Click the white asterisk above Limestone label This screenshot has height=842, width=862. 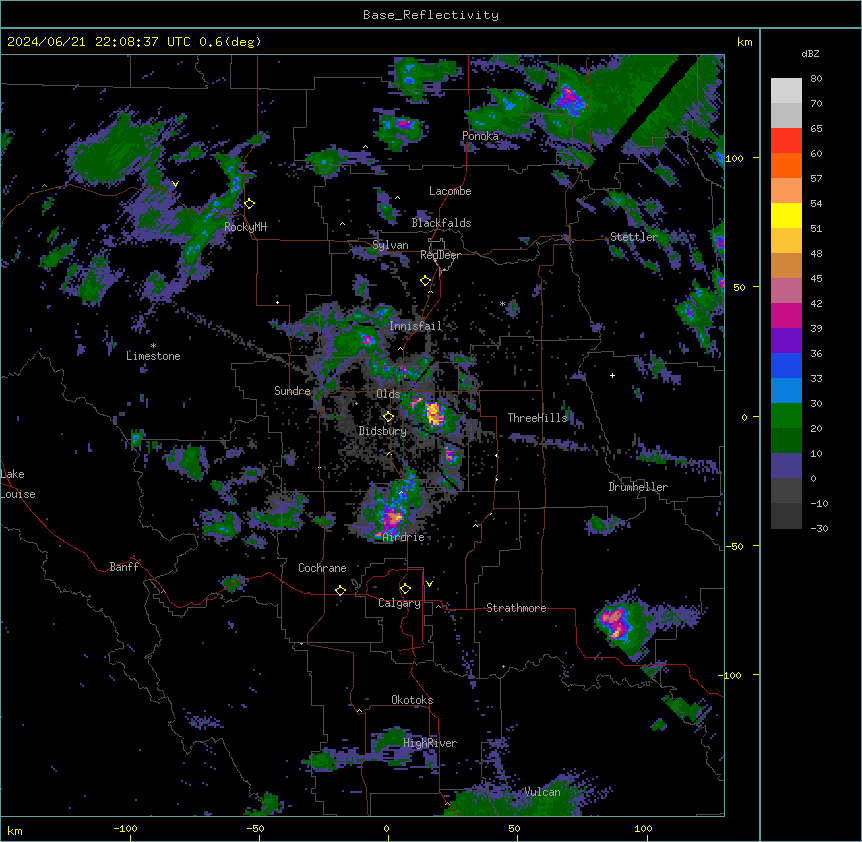pos(153,346)
